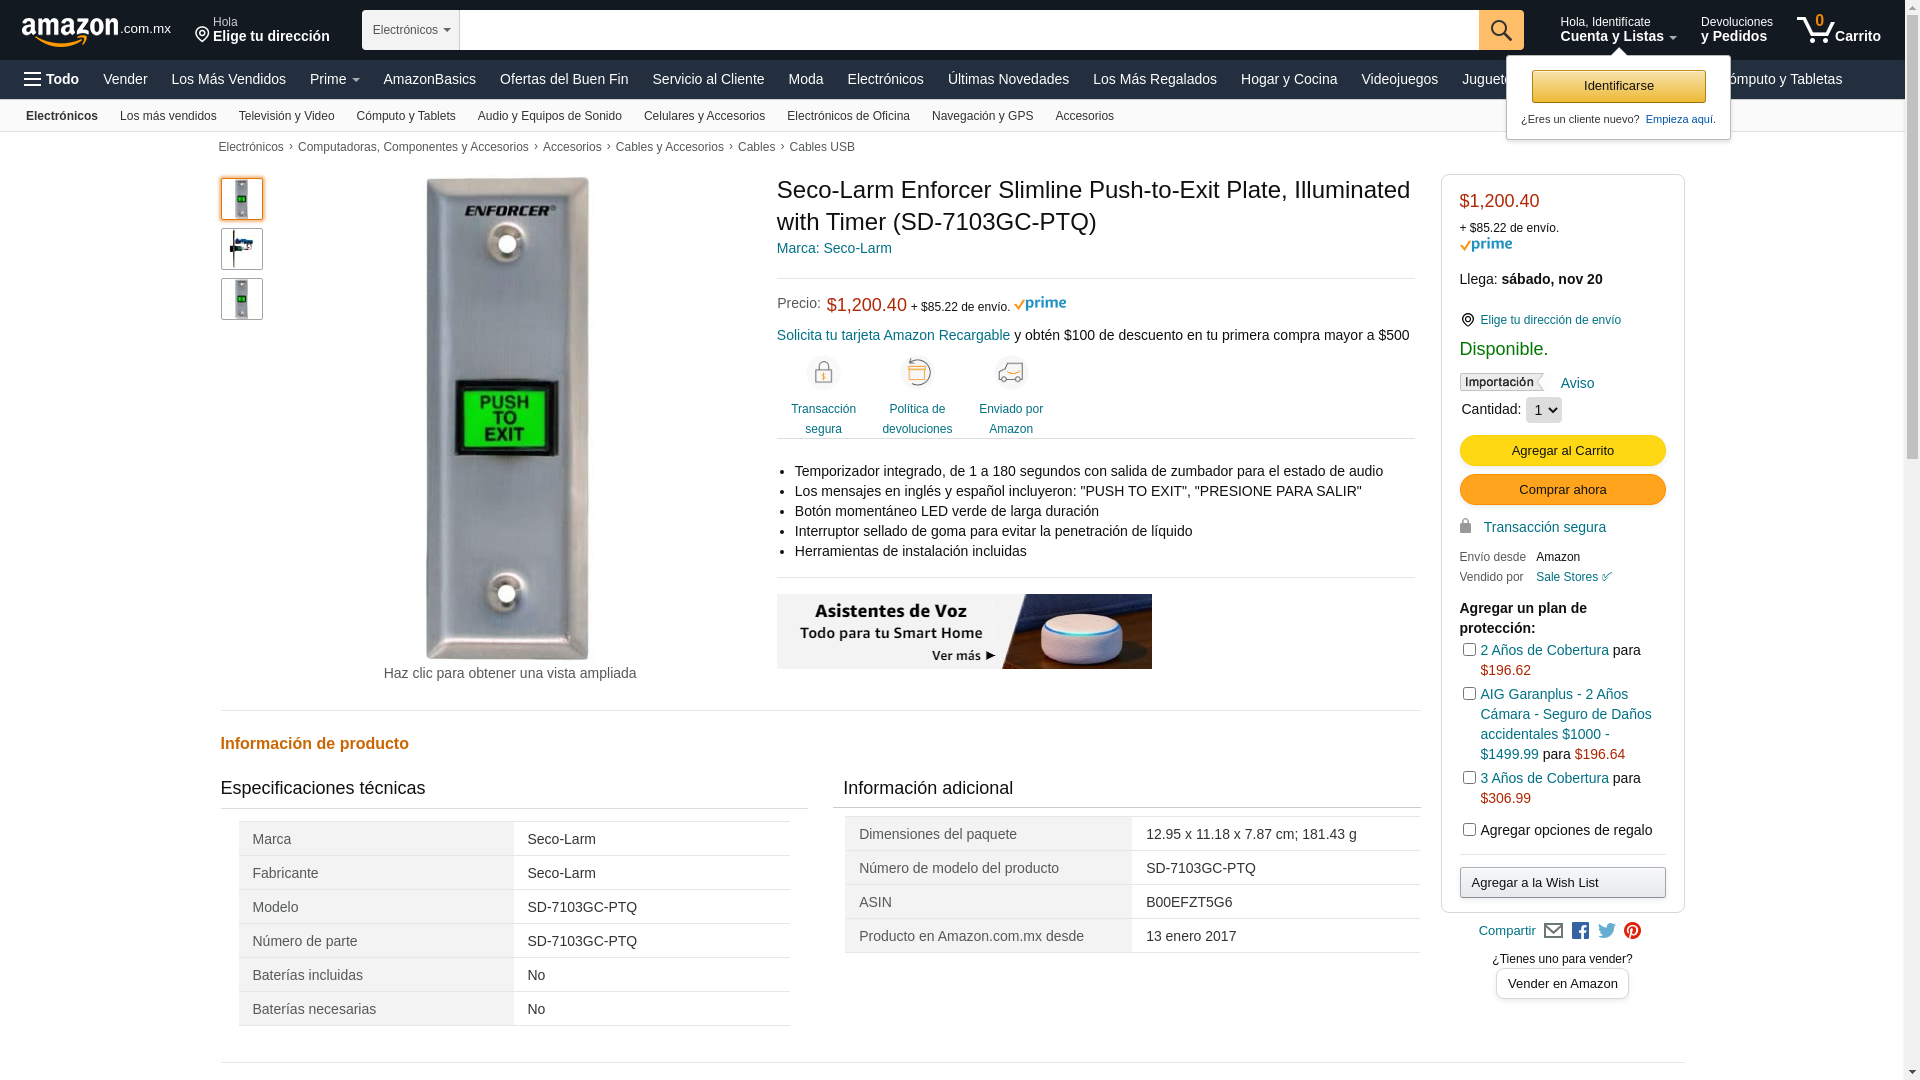
Task: Share product on Facebook icon
Action: pos(1580,931)
